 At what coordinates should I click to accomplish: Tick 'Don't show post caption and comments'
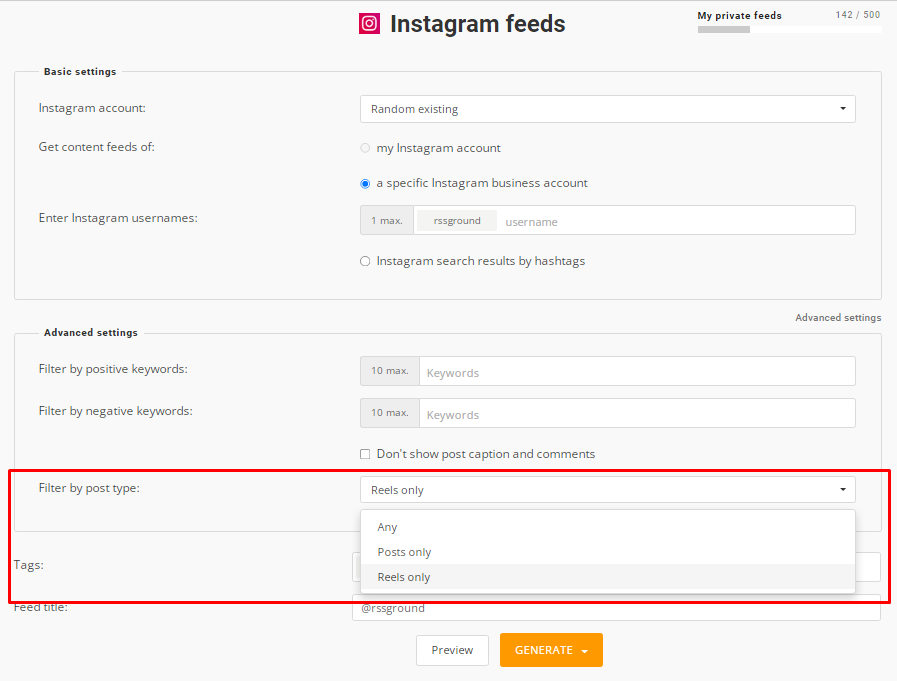click(x=365, y=454)
